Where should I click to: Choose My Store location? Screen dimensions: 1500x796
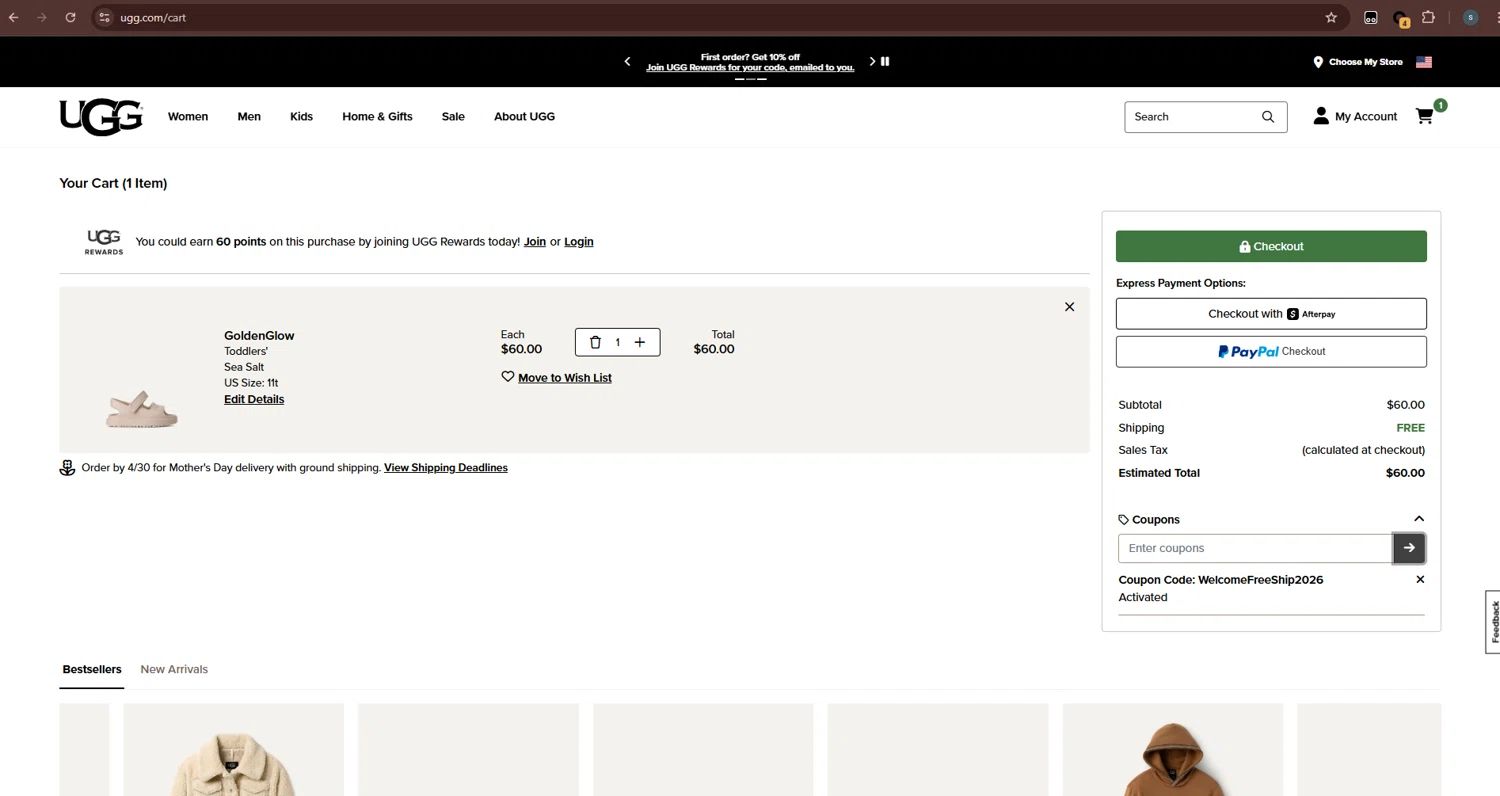tap(1358, 62)
